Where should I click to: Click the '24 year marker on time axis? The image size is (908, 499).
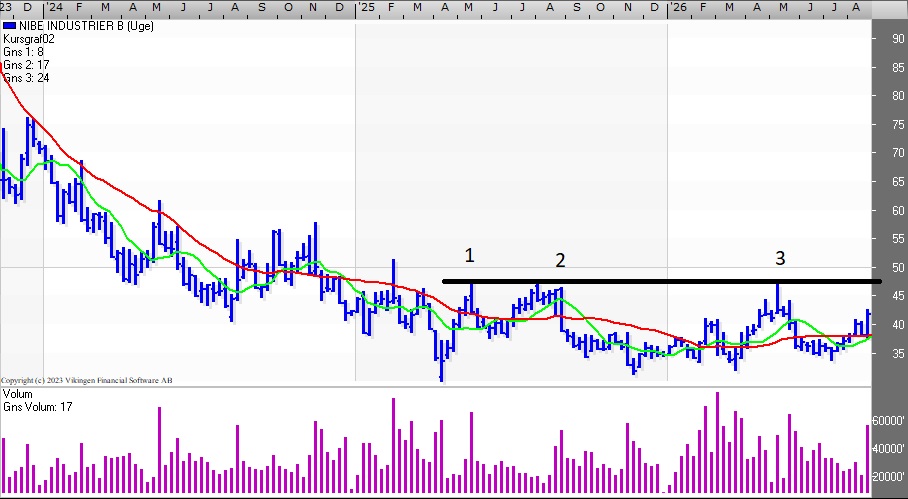(54, 8)
